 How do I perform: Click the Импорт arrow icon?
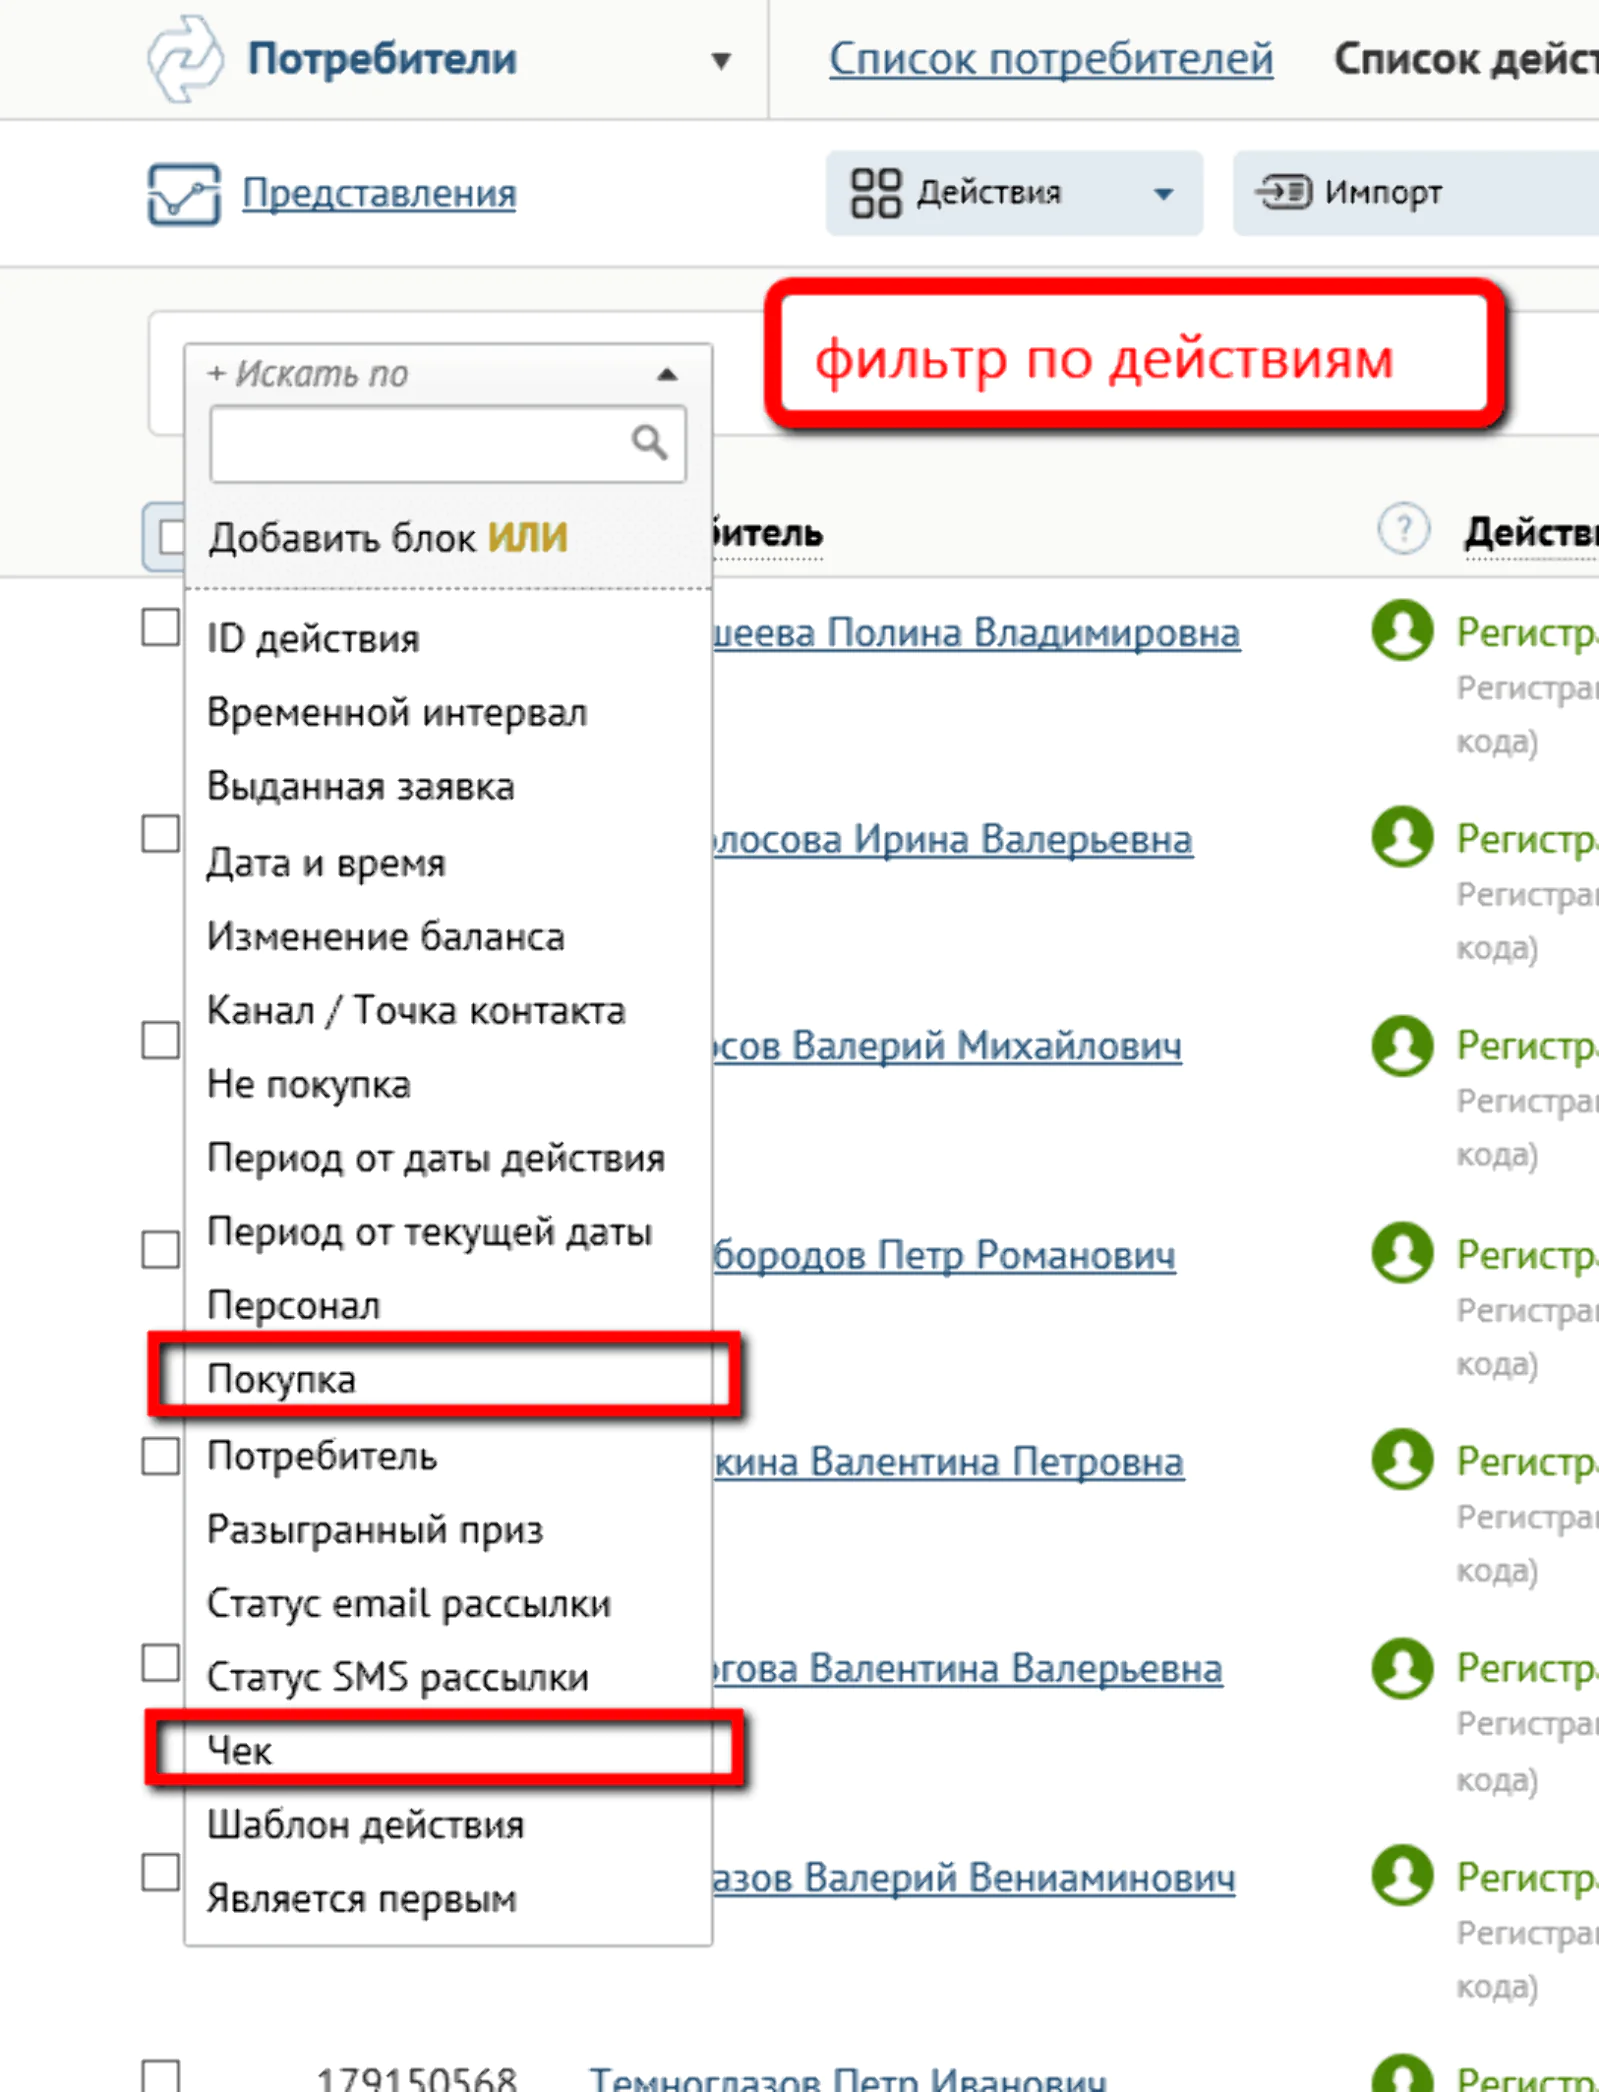coord(1284,191)
